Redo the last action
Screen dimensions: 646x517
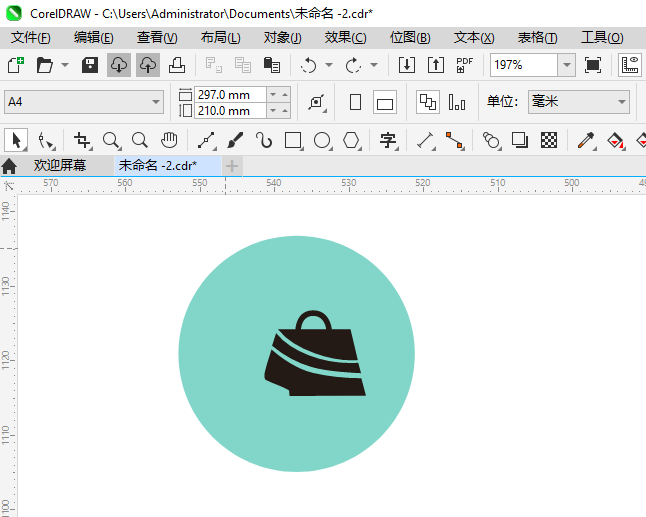tap(353, 65)
